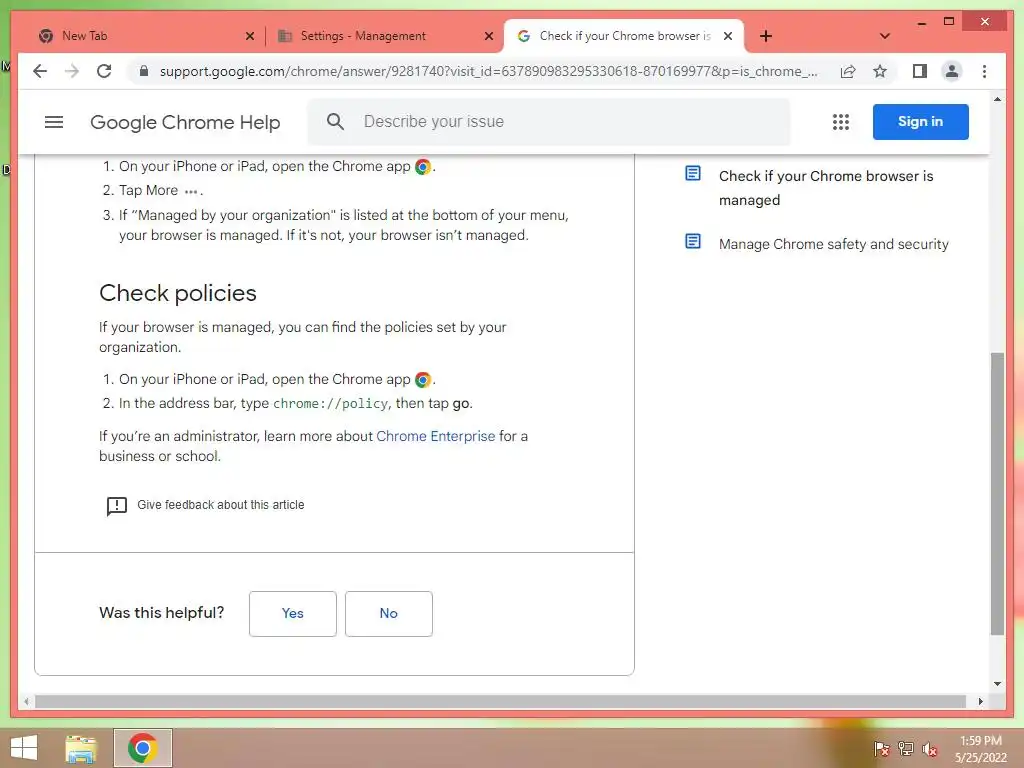Close the Check if your Chrome tab
This screenshot has height=768, width=1024.
(728, 36)
